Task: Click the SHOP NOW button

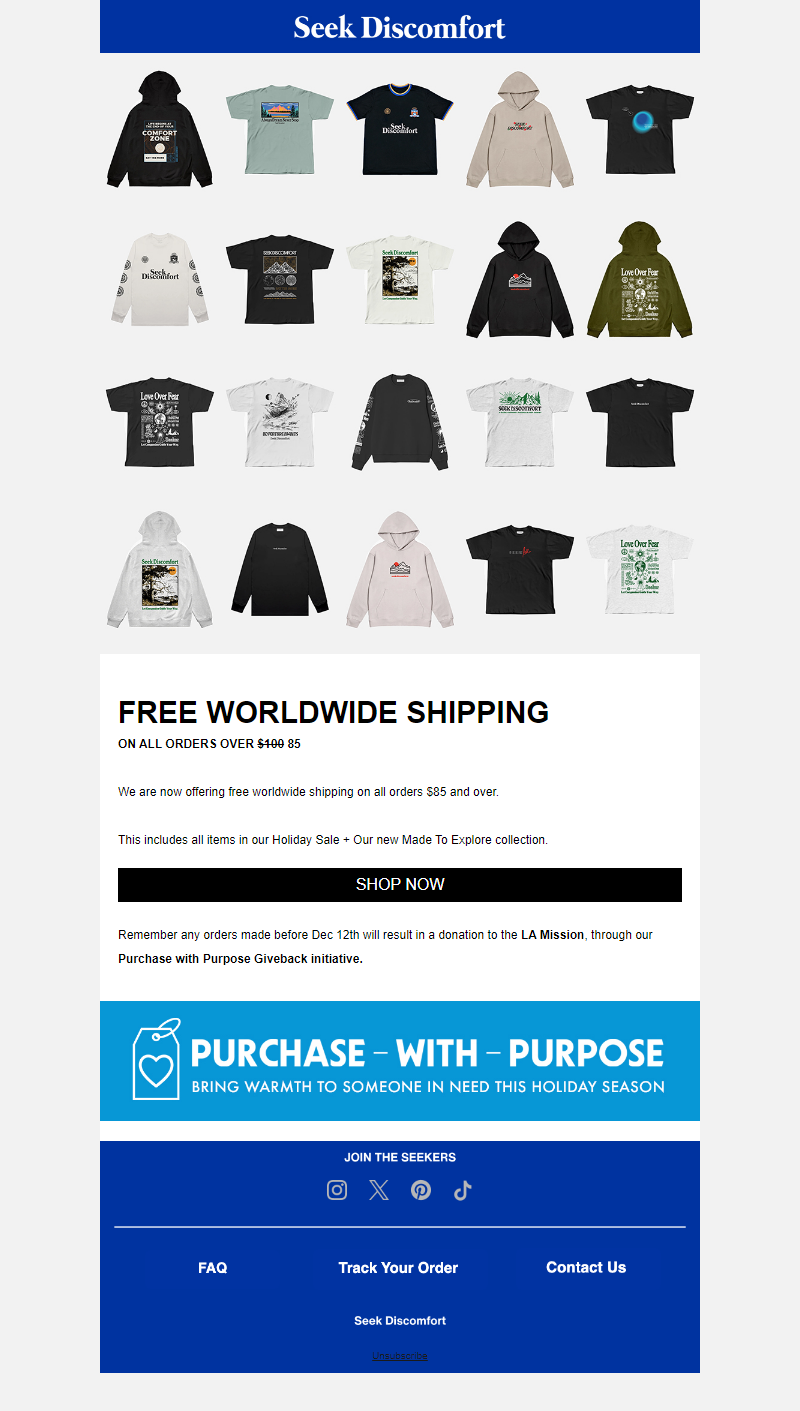Action: [x=400, y=885]
